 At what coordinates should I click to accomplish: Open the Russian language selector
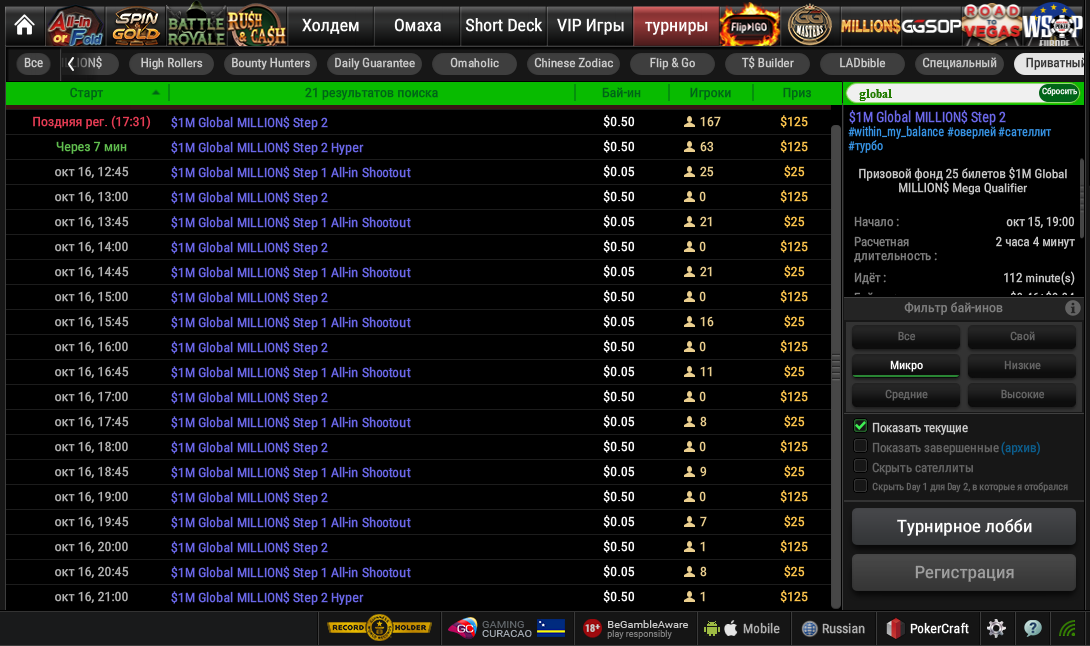click(x=832, y=628)
